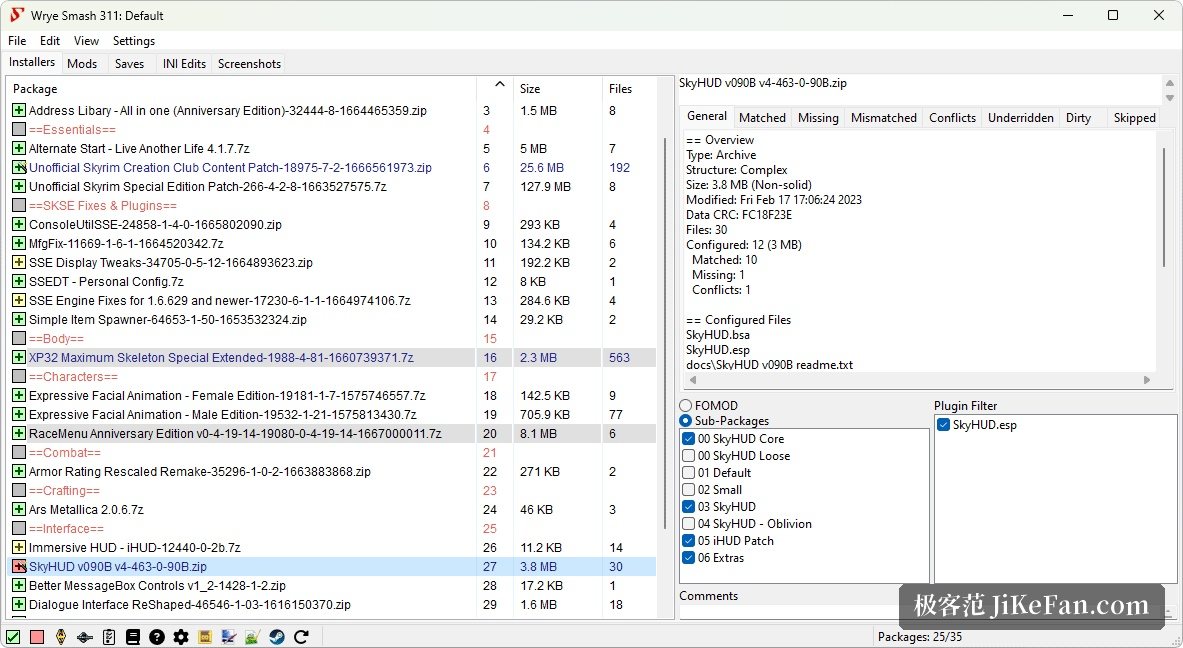Click the status box of RaceMenu Anniversary Edition
This screenshot has width=1183, height=648.
pyautogui.click(x=20, y=434)
